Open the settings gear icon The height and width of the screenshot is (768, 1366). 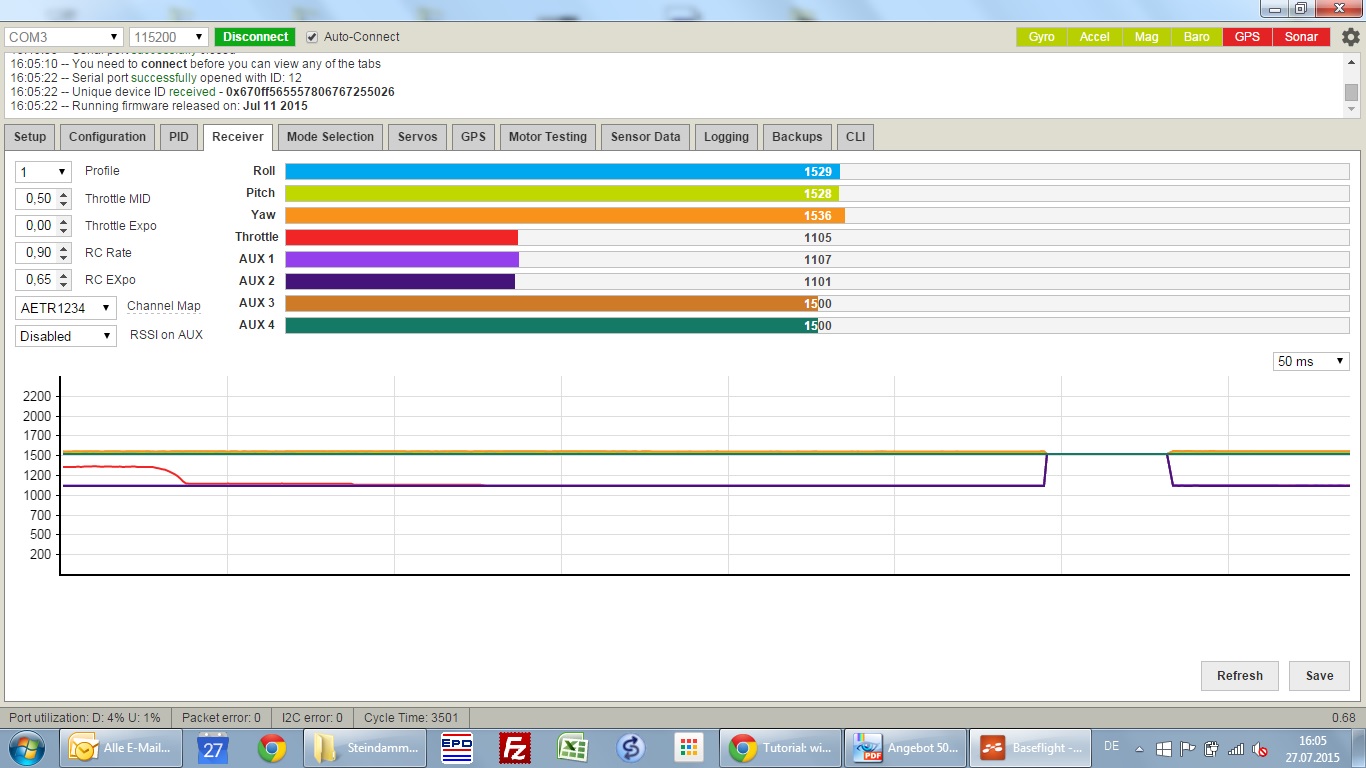[x=1350, y=37]
